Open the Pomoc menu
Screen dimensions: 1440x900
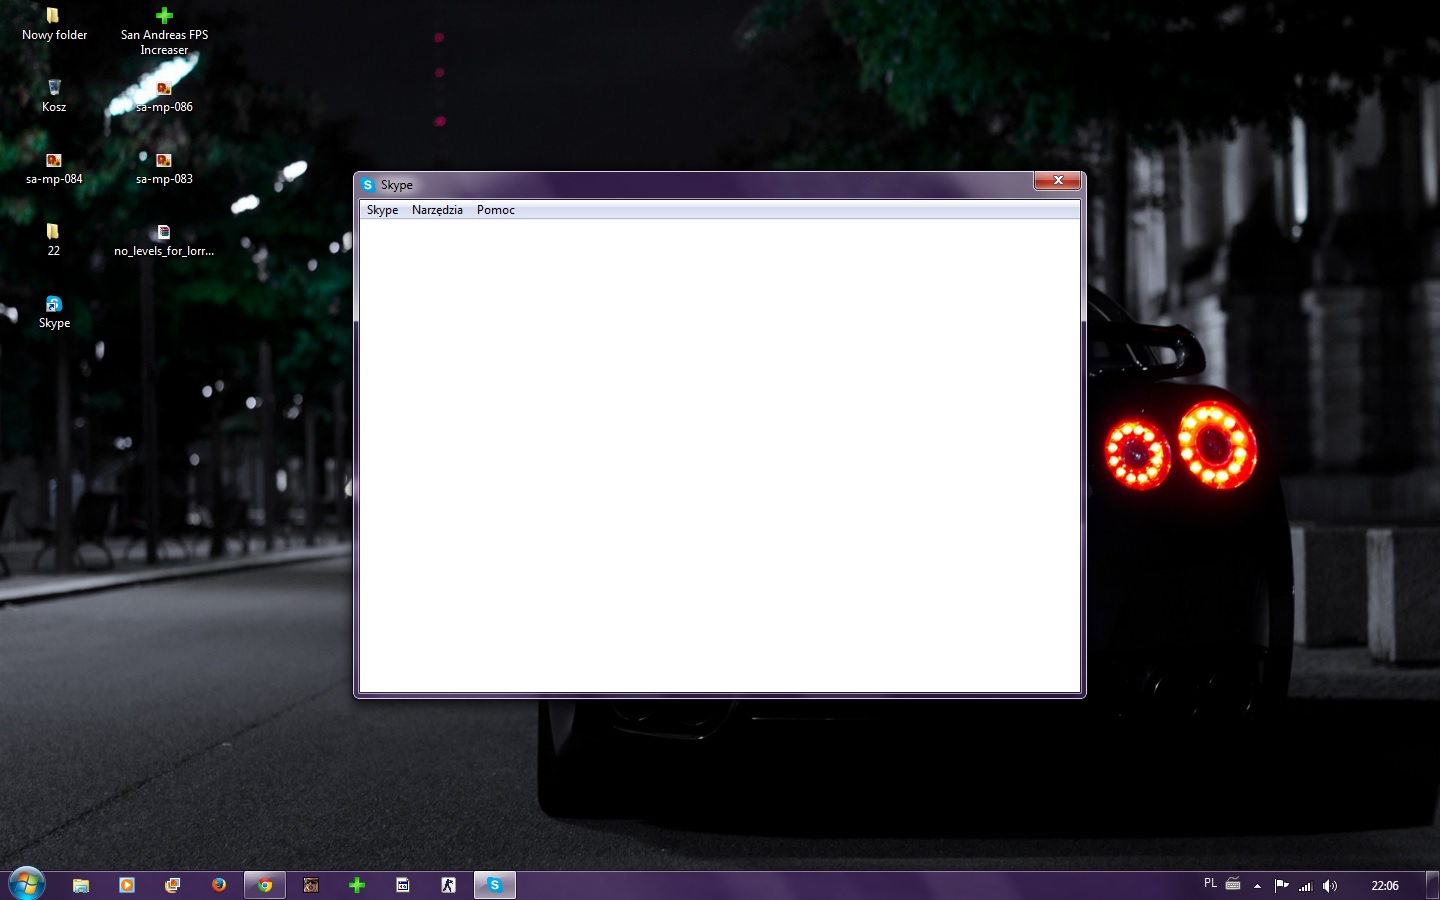pyautogui.click(x=496, y=210)
